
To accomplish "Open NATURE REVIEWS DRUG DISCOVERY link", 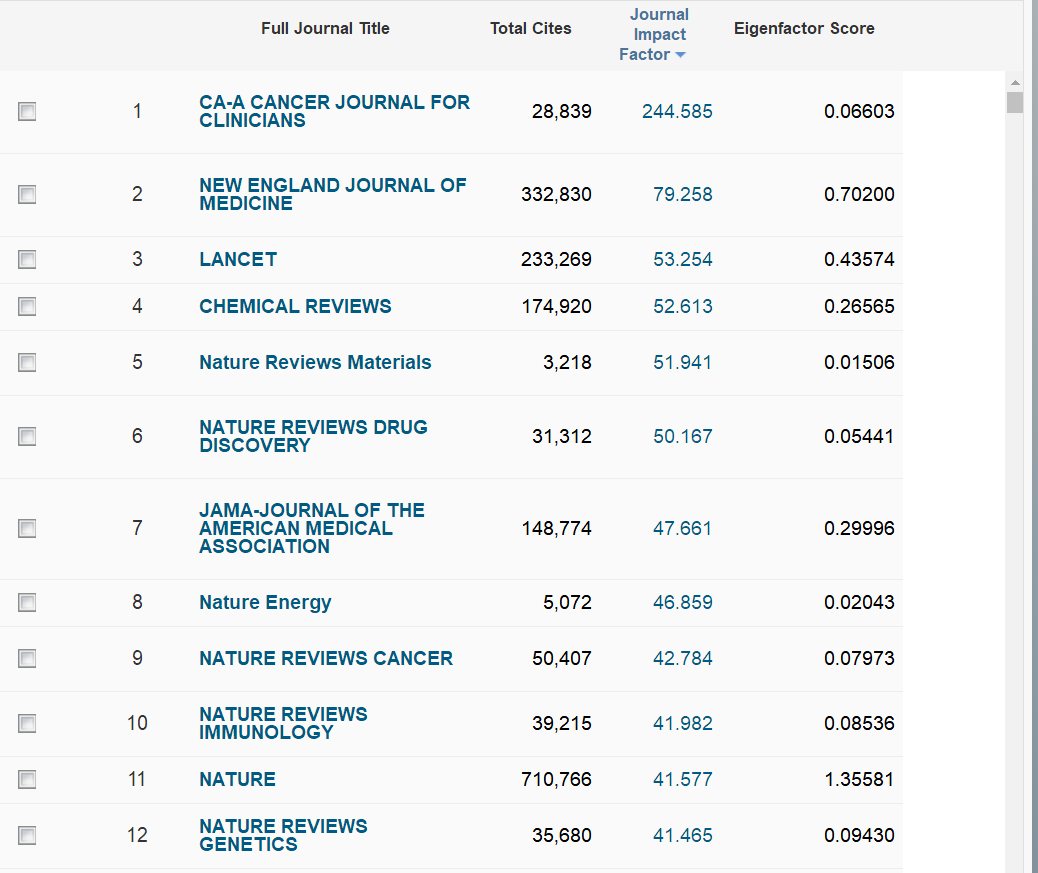I will tap(313, 436).
